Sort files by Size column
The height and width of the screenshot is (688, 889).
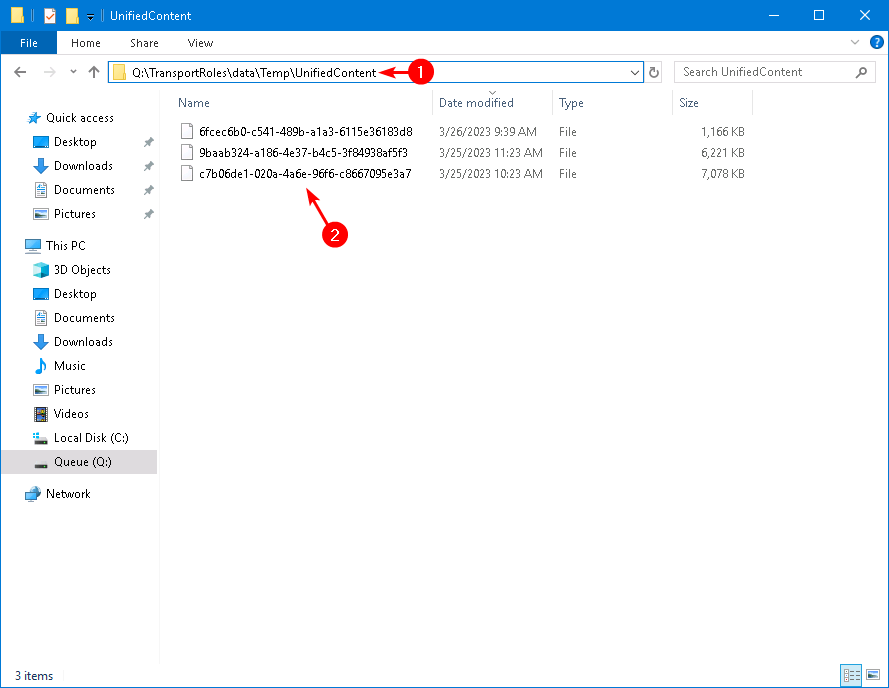tap(689, 103)
